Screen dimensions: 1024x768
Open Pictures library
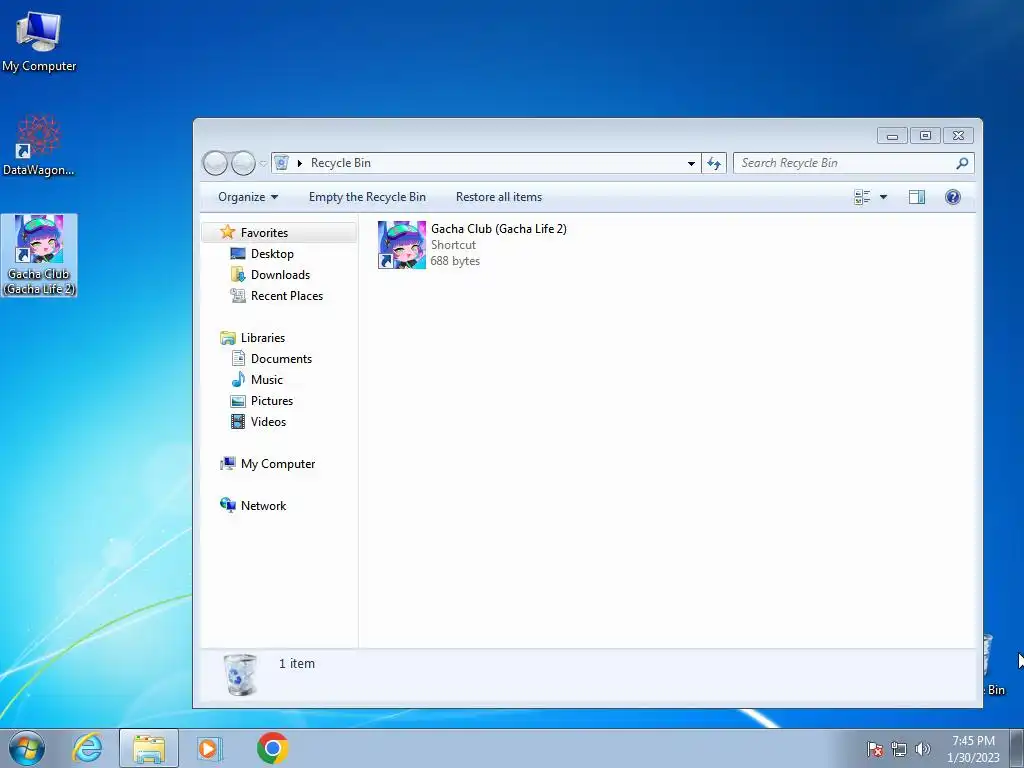pyautogui.click(x=272, y=400)
